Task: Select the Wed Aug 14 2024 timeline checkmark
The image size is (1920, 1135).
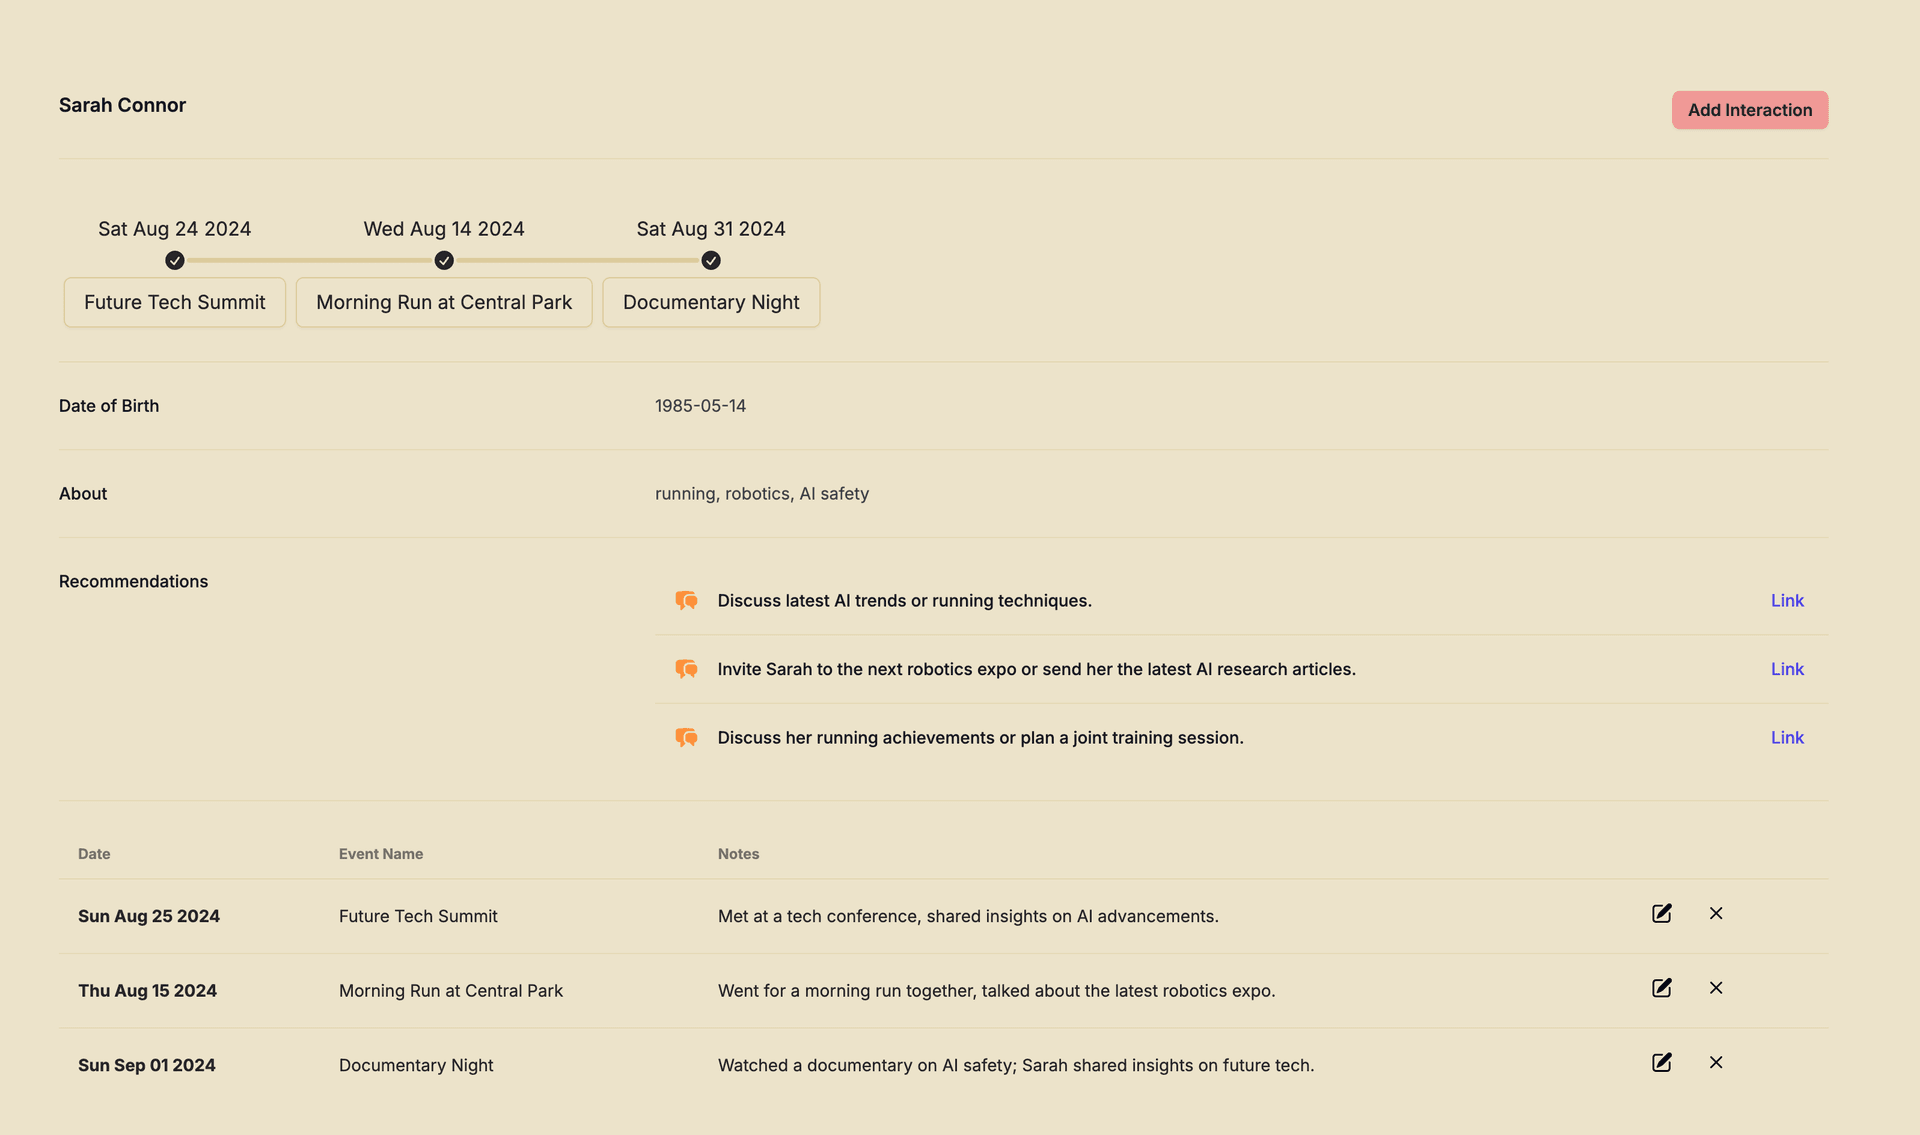Action: tap(444, 260)
